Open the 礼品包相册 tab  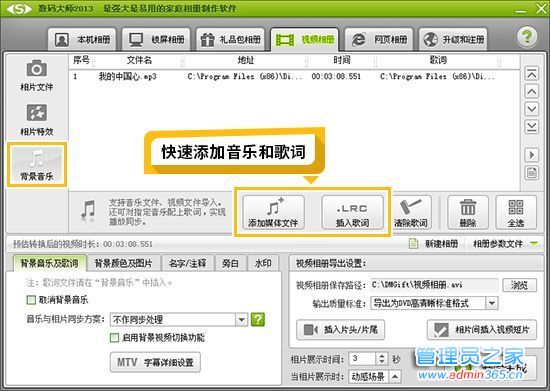(230, 39)
